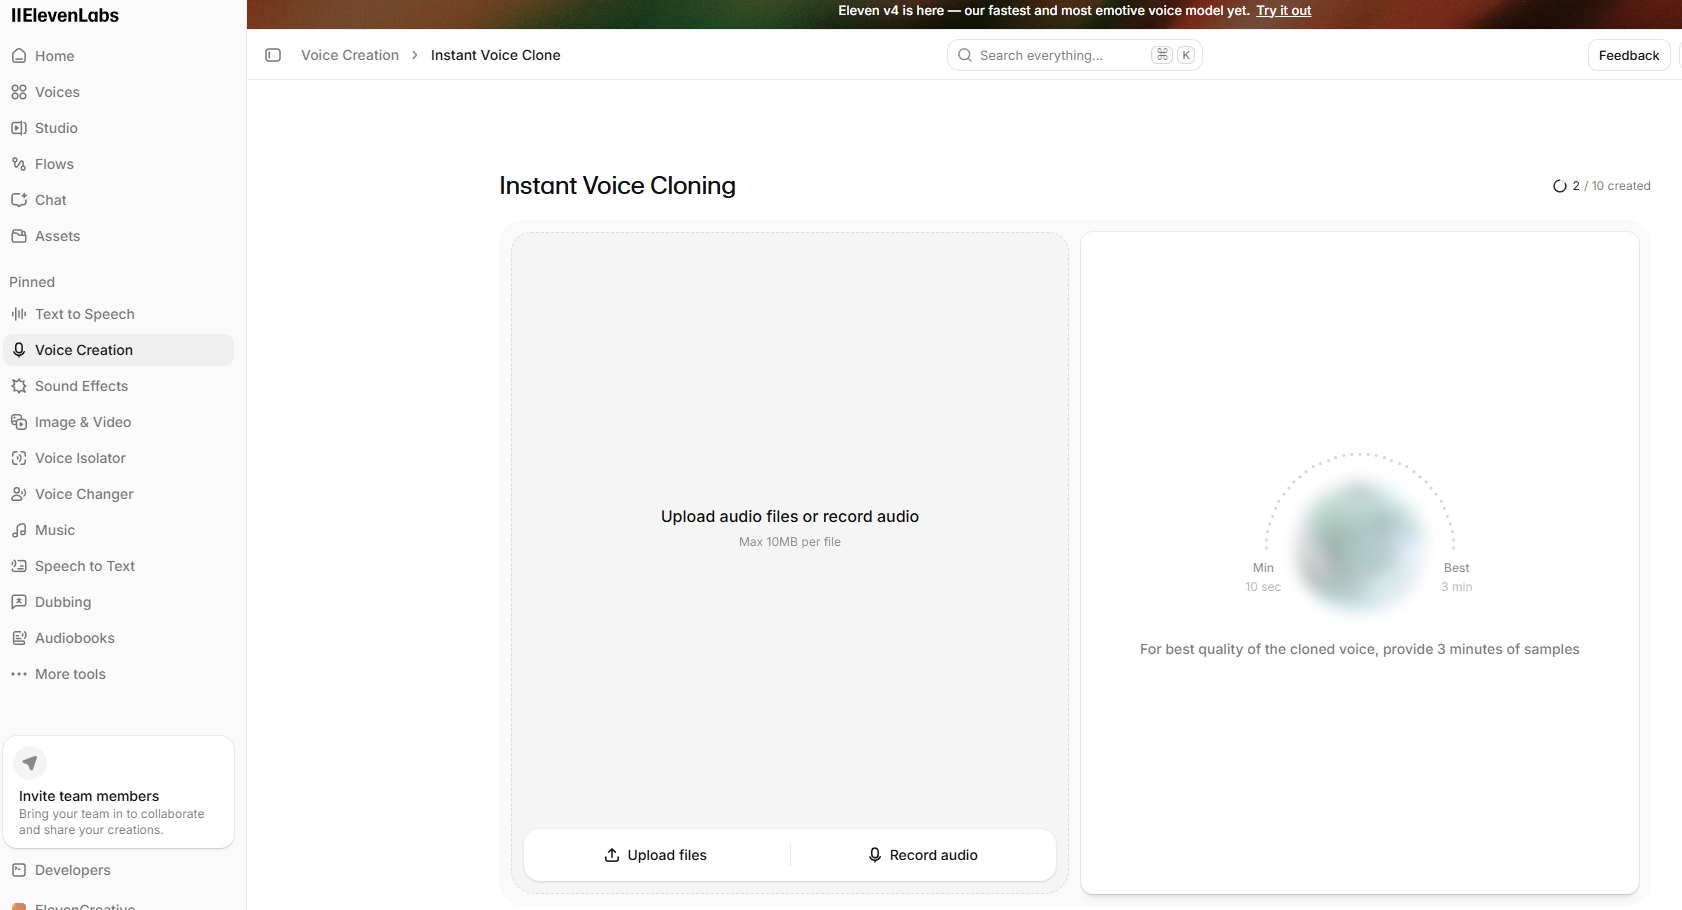
Task: Click the Record audio button
Action: pyautogui.click(x=923, y=855)
